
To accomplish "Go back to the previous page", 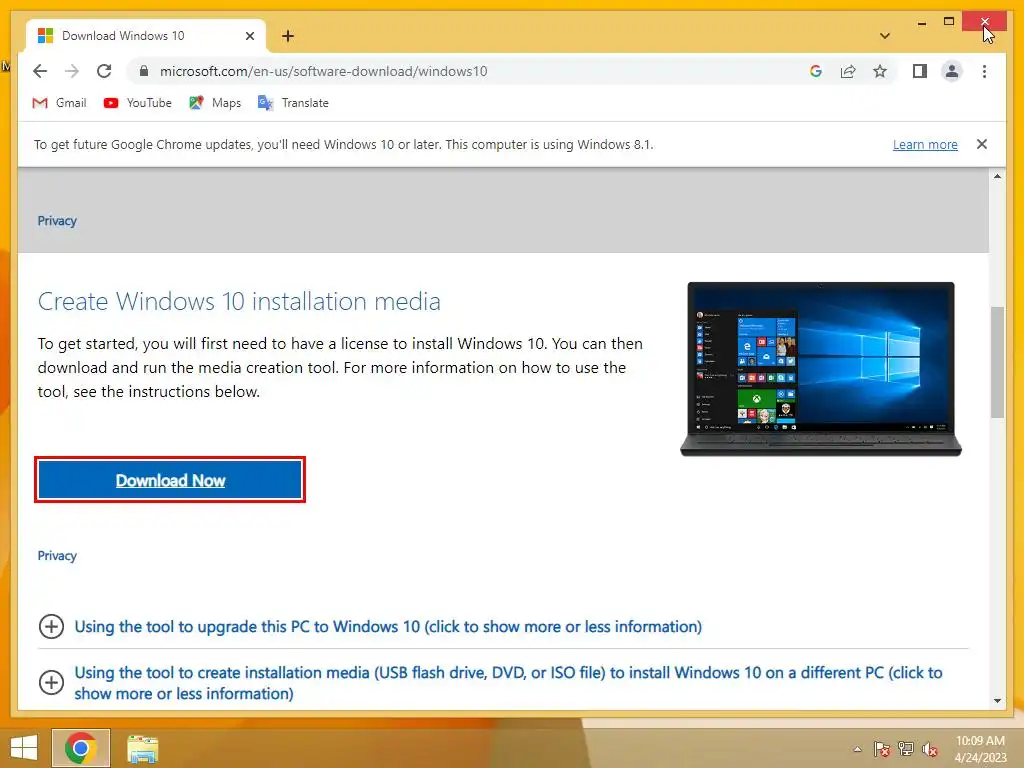I will coord(40,71).
